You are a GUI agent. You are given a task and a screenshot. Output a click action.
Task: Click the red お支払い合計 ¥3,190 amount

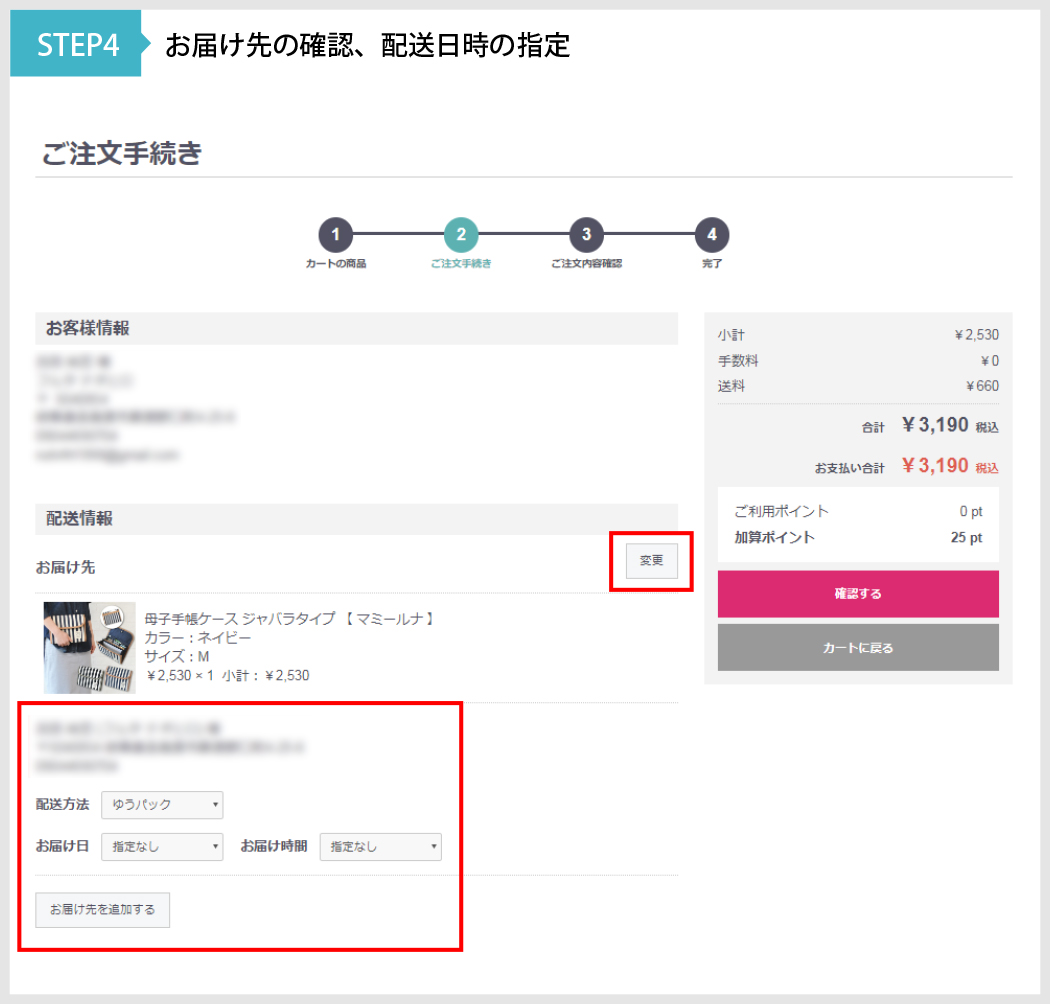934,466
